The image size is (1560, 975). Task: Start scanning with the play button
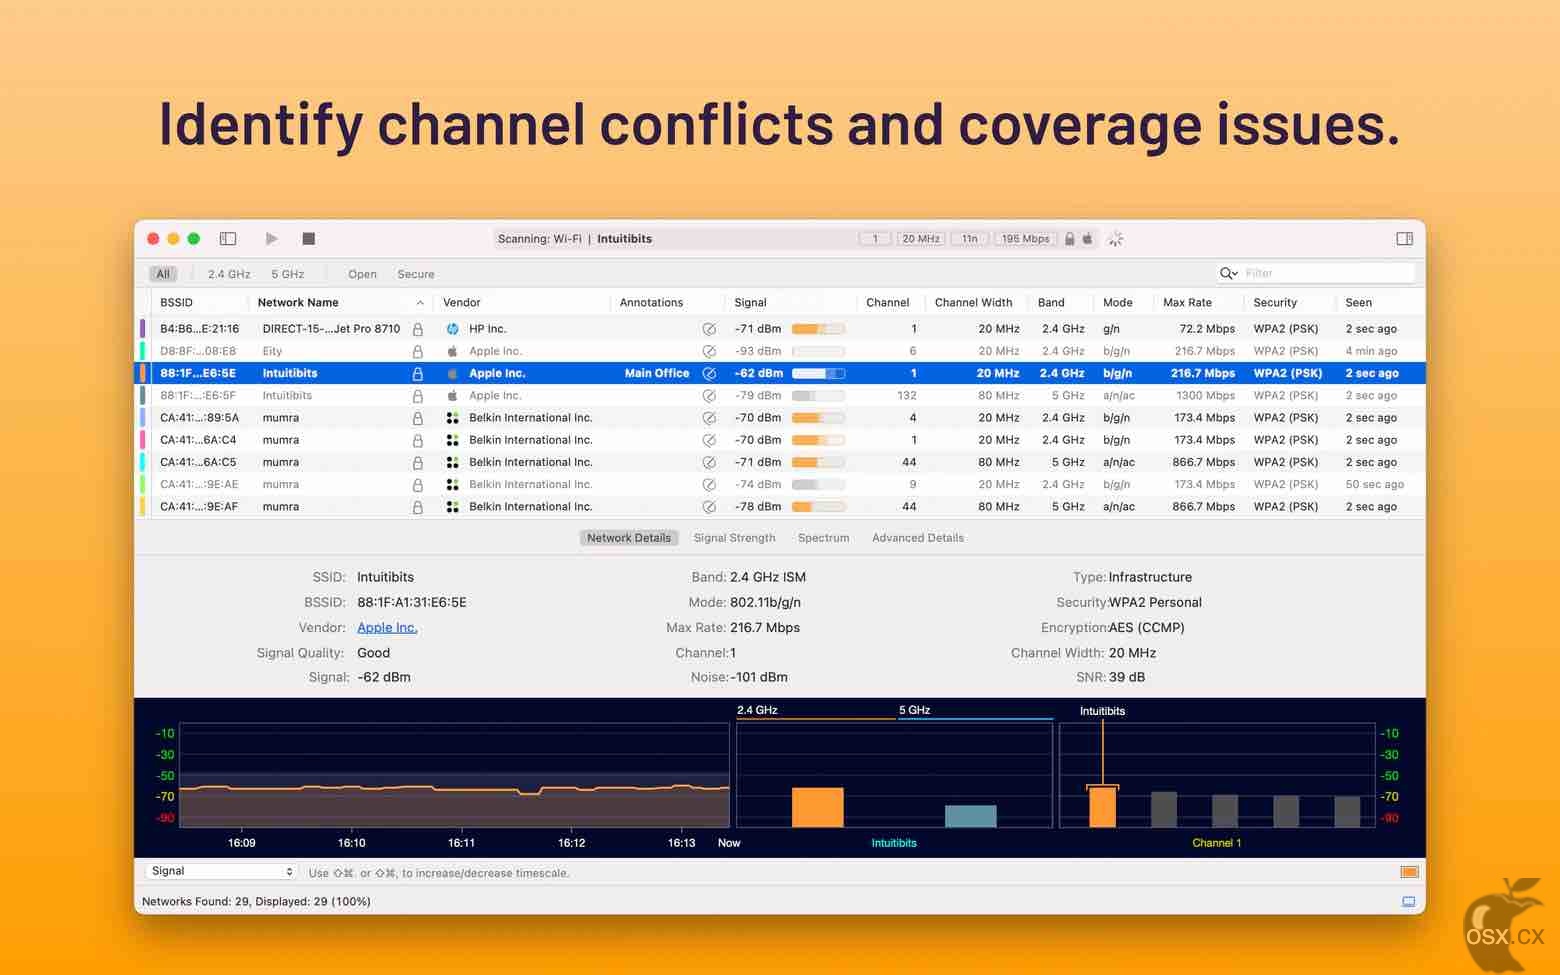(271, 239)
